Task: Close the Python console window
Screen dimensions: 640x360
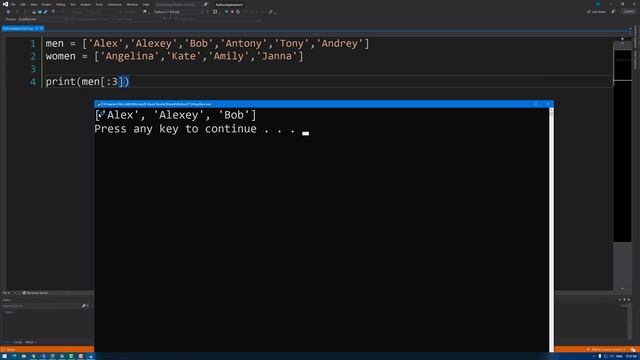Action: [x=548, y=104]
